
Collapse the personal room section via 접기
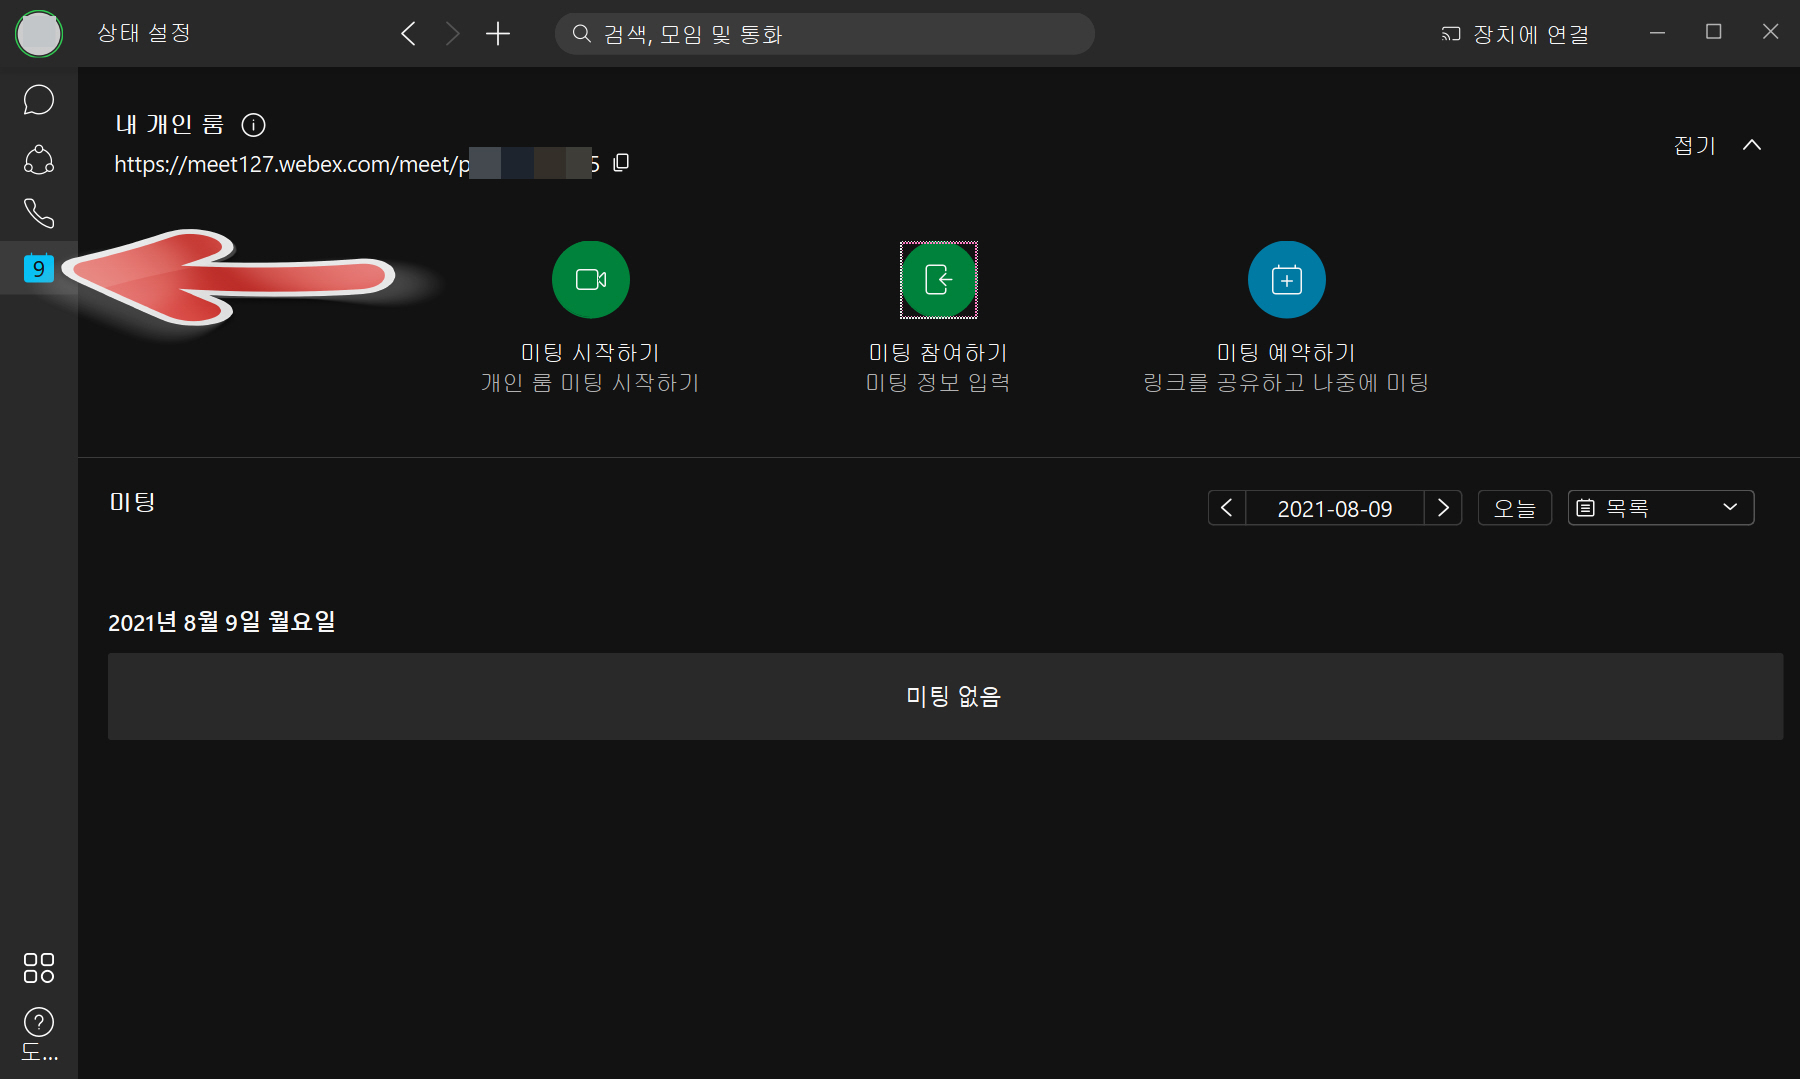click(x=1693, y=145)
